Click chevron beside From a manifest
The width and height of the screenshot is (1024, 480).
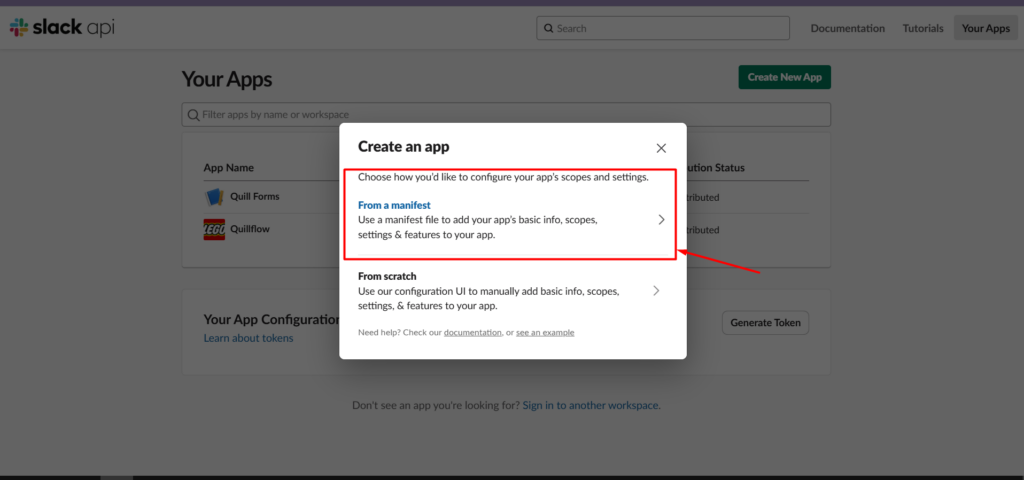661,220
